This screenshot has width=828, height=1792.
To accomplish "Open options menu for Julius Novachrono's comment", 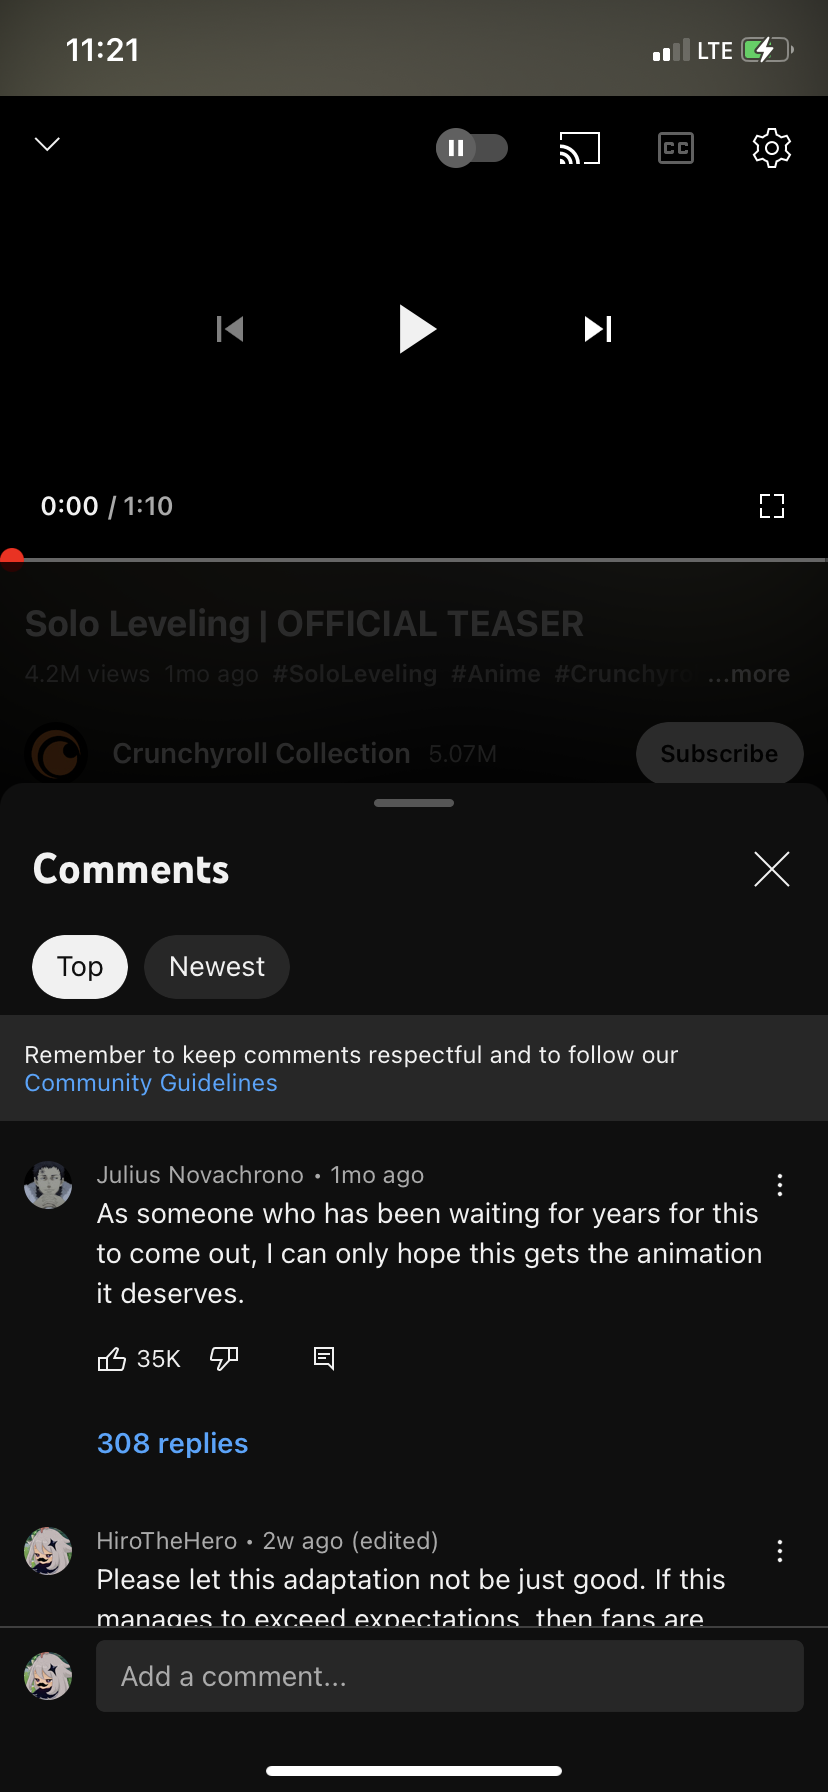I will (x=780, y=1185).
